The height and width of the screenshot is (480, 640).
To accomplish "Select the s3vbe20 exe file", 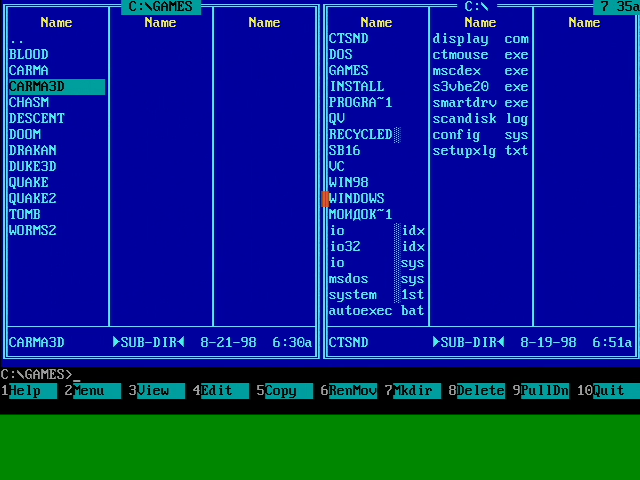I will pyautogui.click(x=480, y=87).
